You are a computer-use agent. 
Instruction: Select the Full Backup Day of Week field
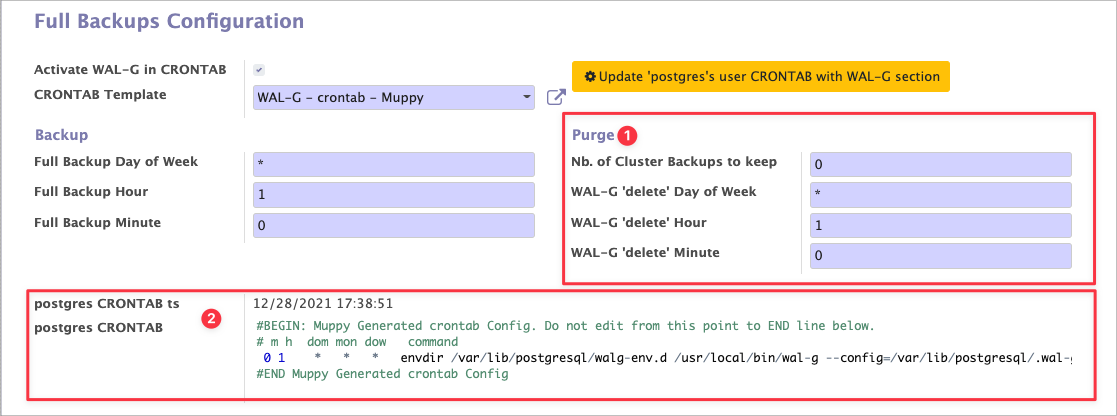click(x=395, y=164)
